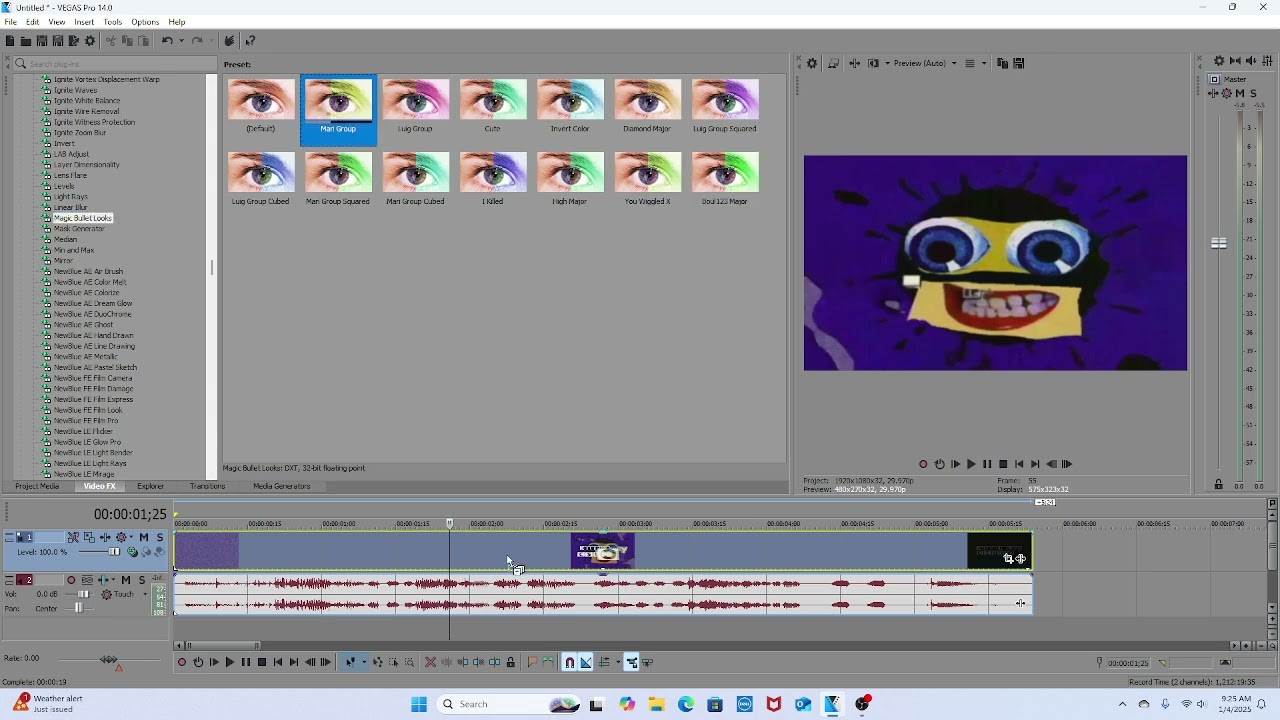
Task: Click the Search plug-ins field
Action: click(115, 64)
